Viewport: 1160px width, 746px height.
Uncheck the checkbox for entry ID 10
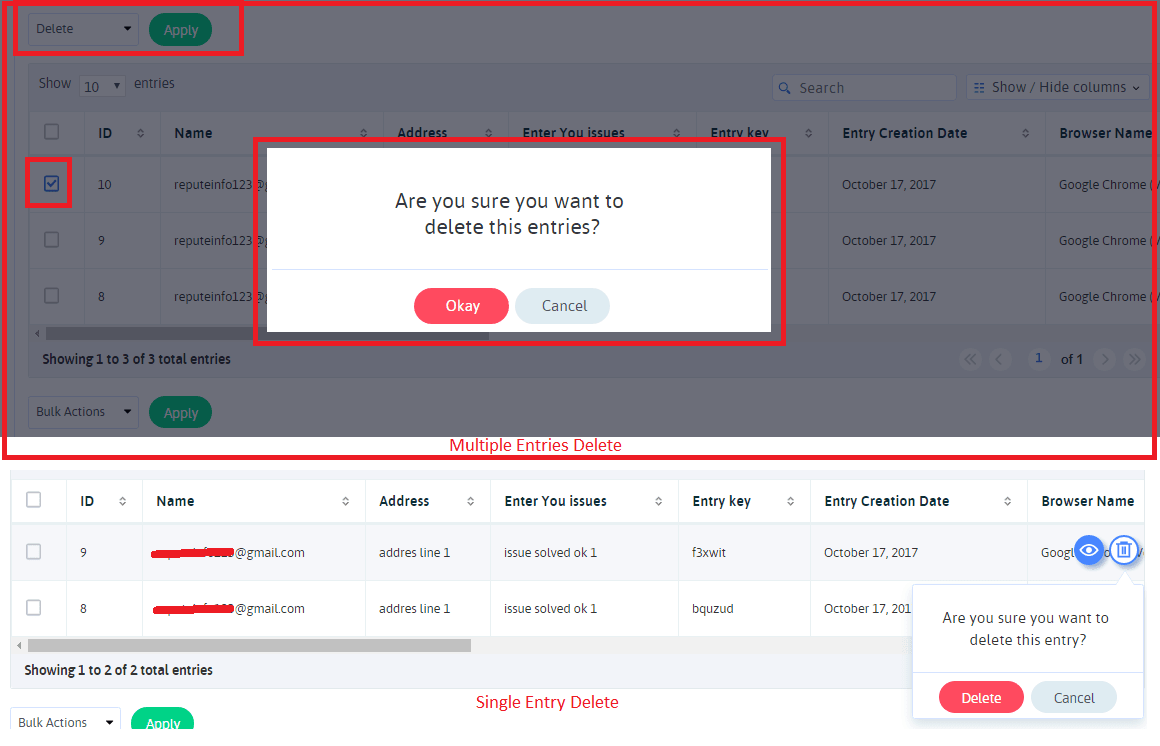coord(52,184)
